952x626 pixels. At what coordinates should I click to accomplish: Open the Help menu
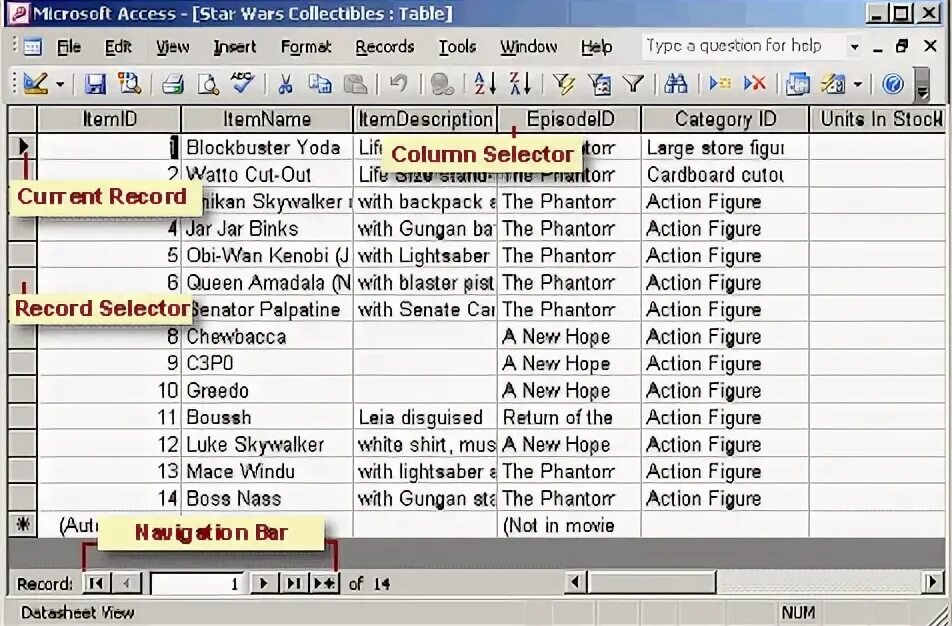click(x=596, y=47)
